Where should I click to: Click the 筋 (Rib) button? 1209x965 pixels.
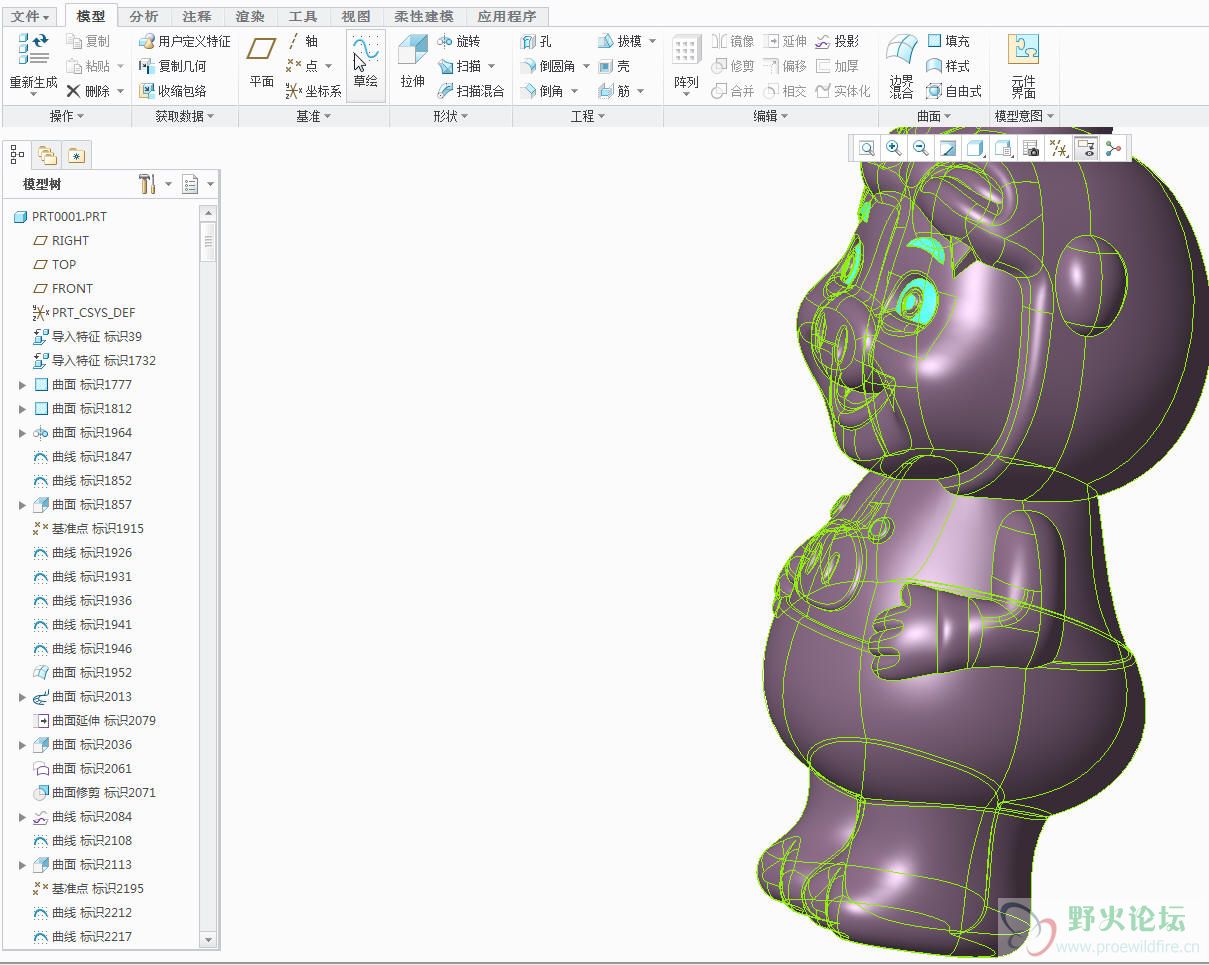(614, 91)
